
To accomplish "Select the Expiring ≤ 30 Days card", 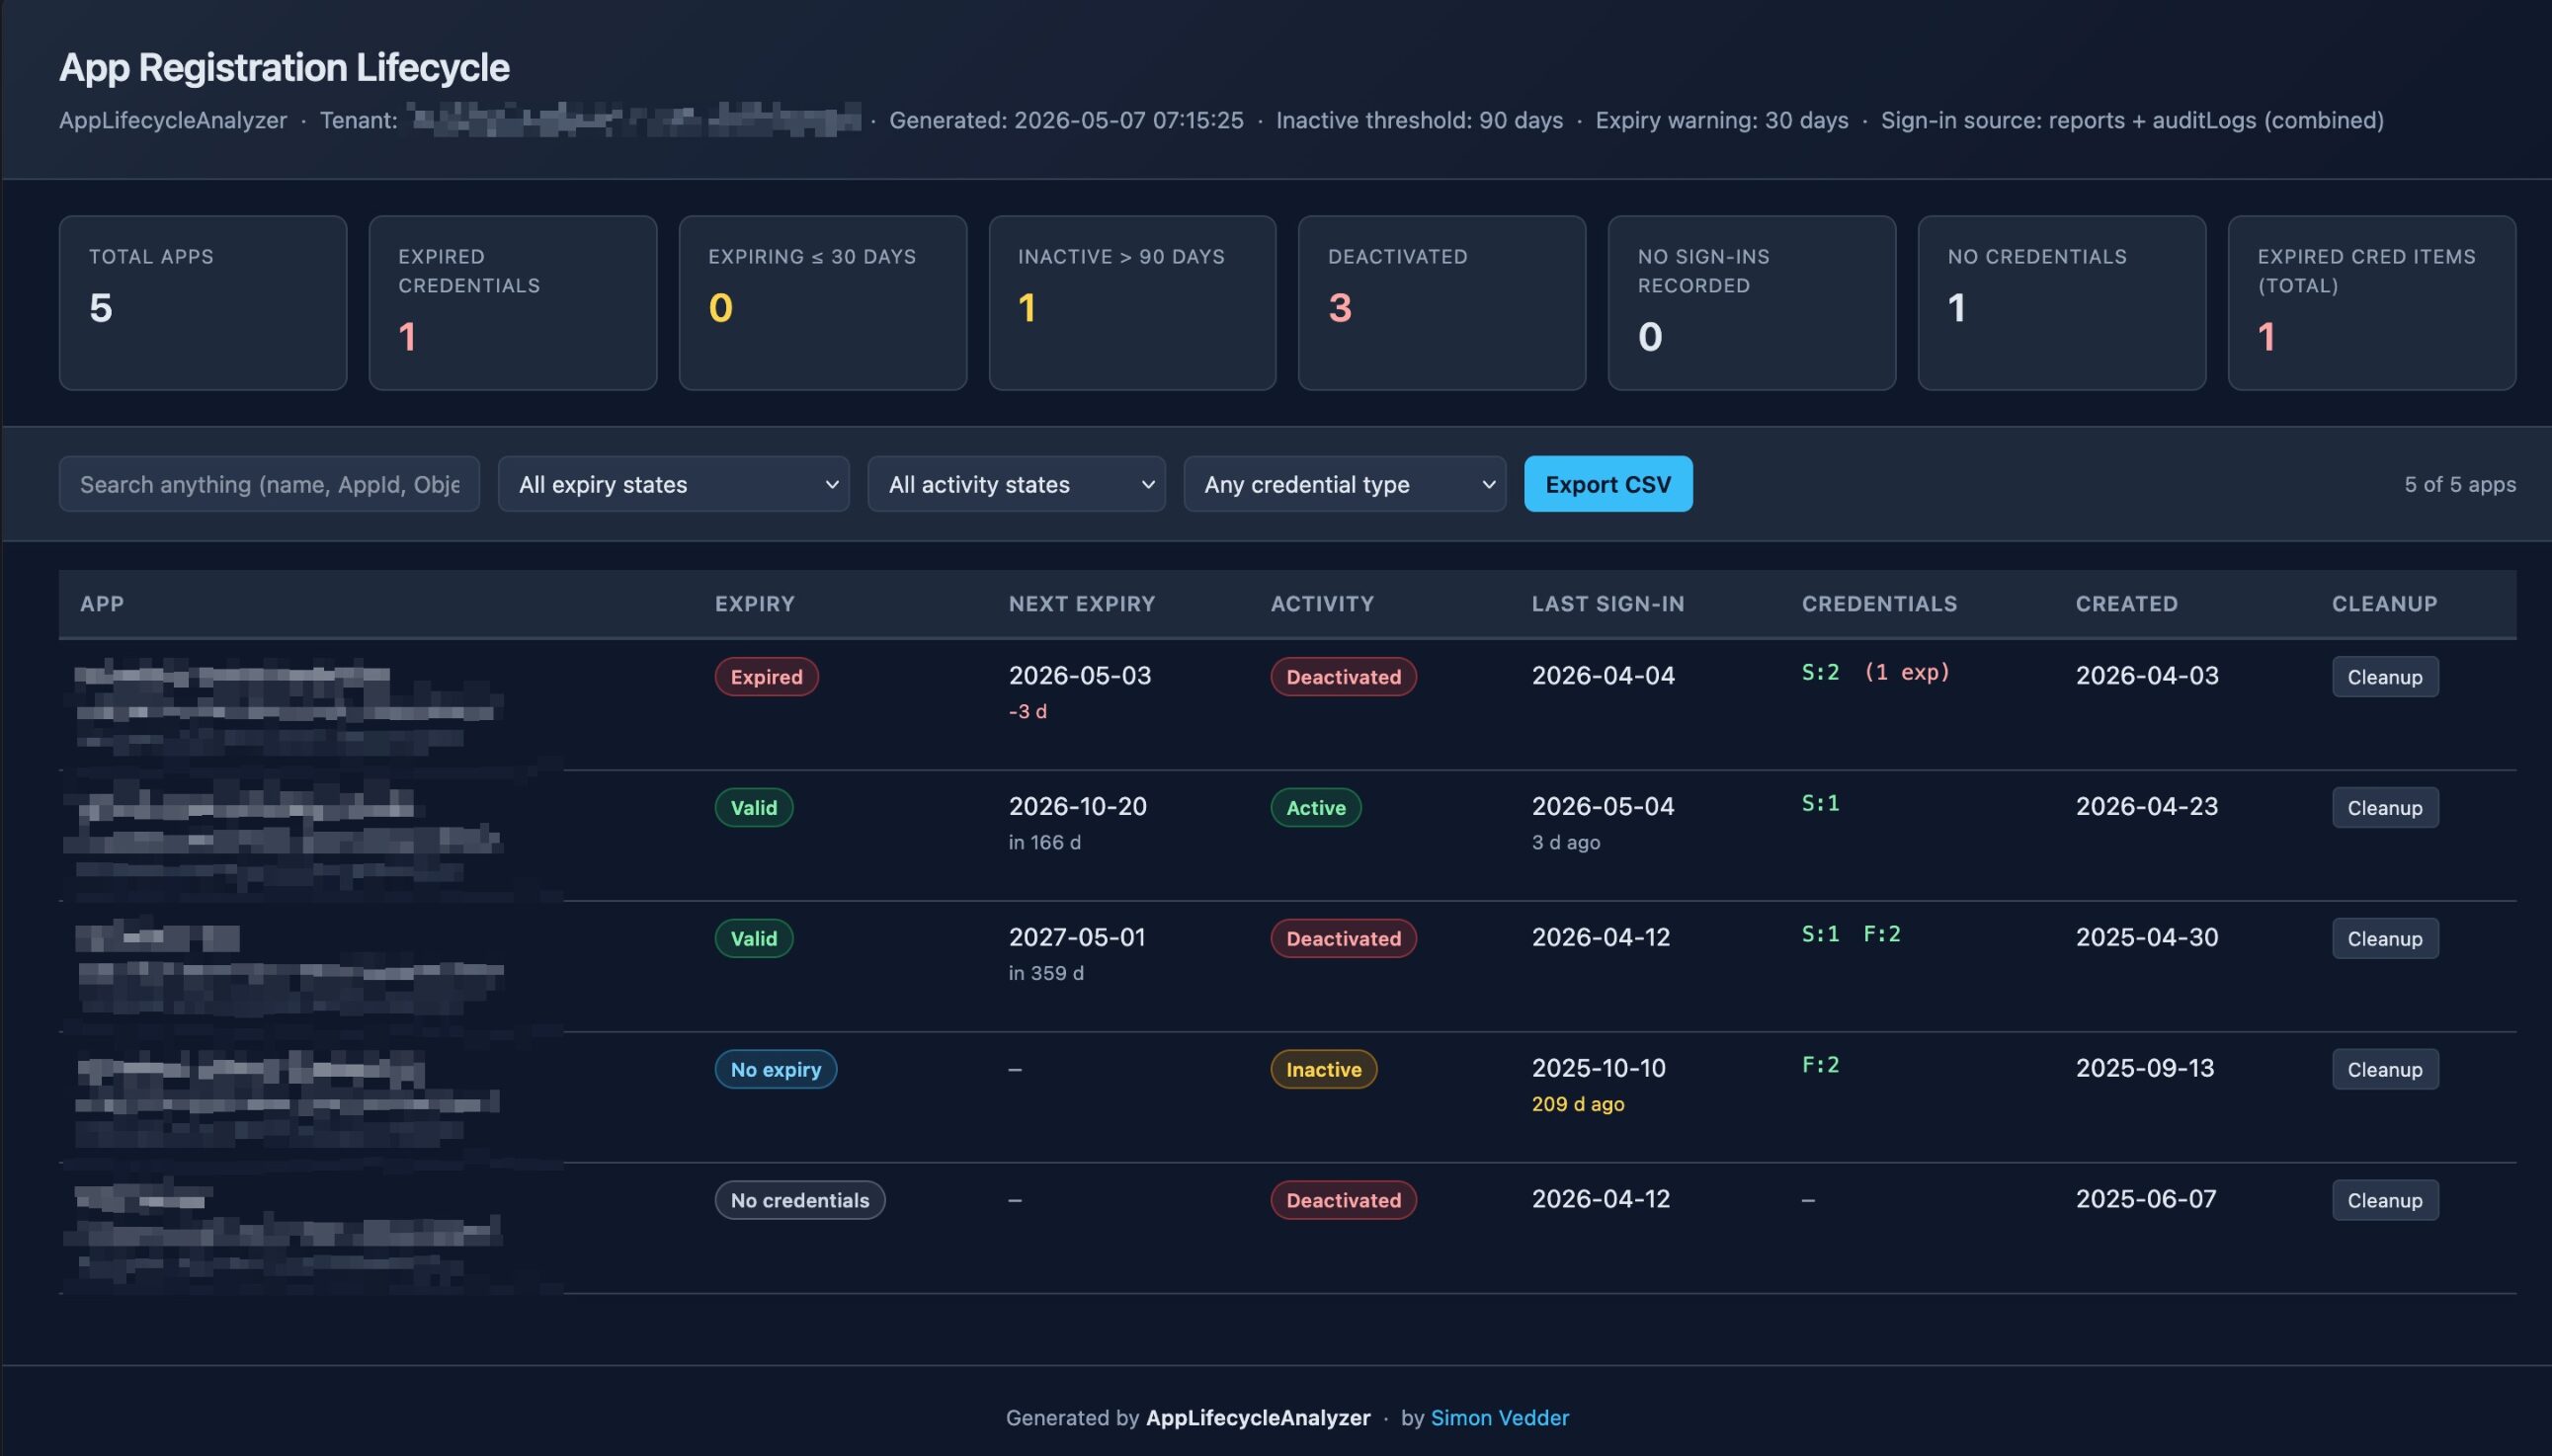I will [823, 303].
